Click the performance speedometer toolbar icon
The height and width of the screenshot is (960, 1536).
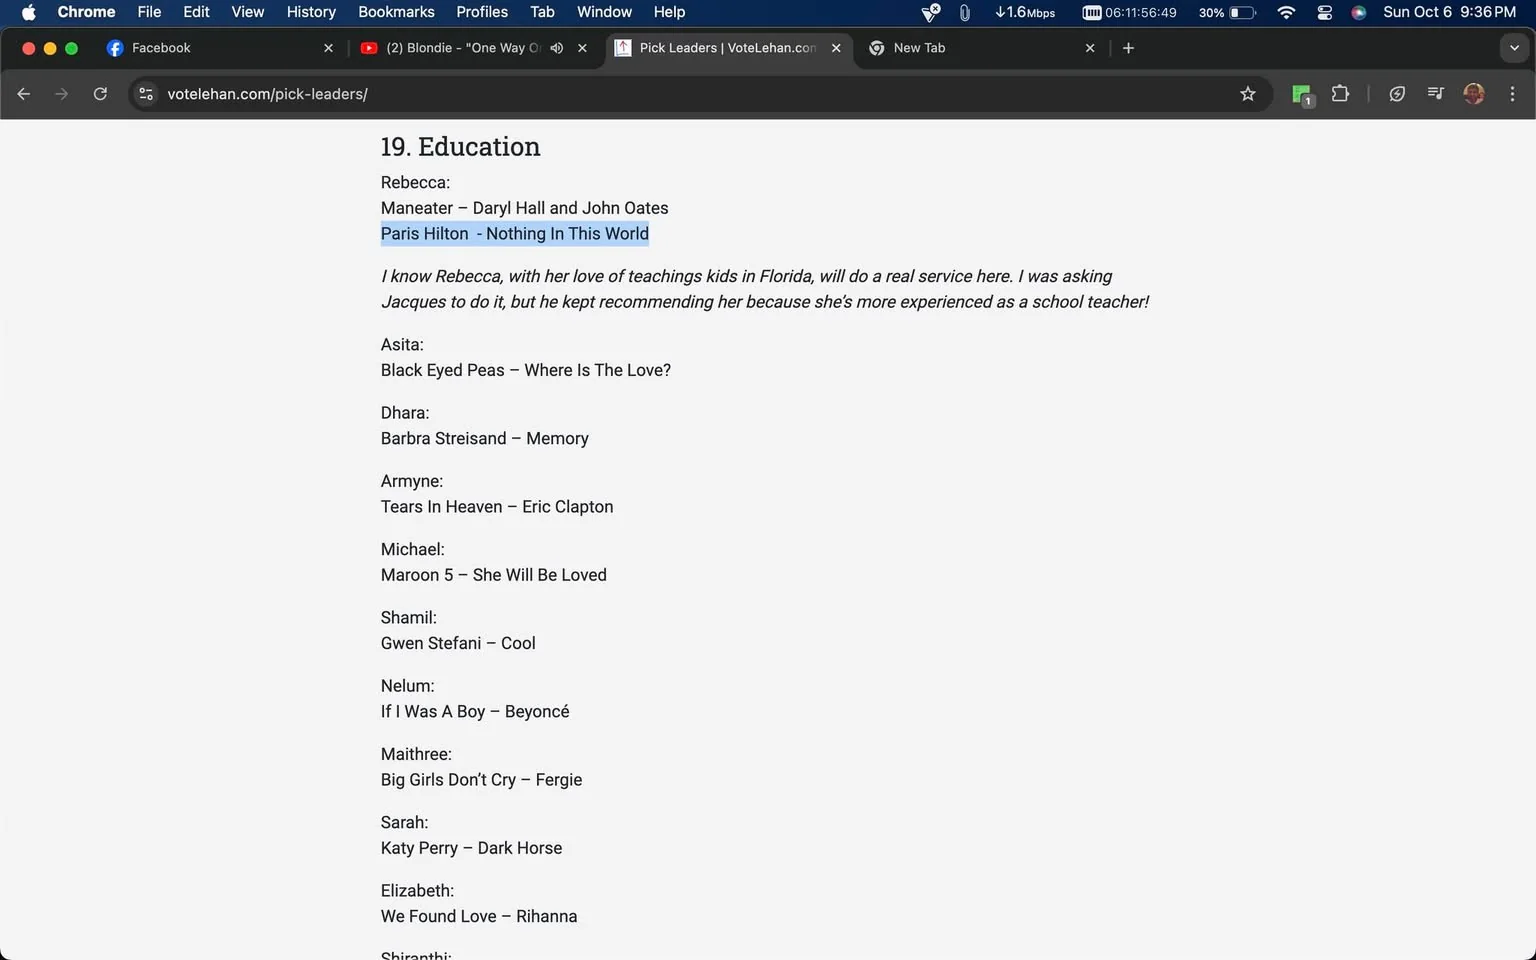click(1397, 94)
